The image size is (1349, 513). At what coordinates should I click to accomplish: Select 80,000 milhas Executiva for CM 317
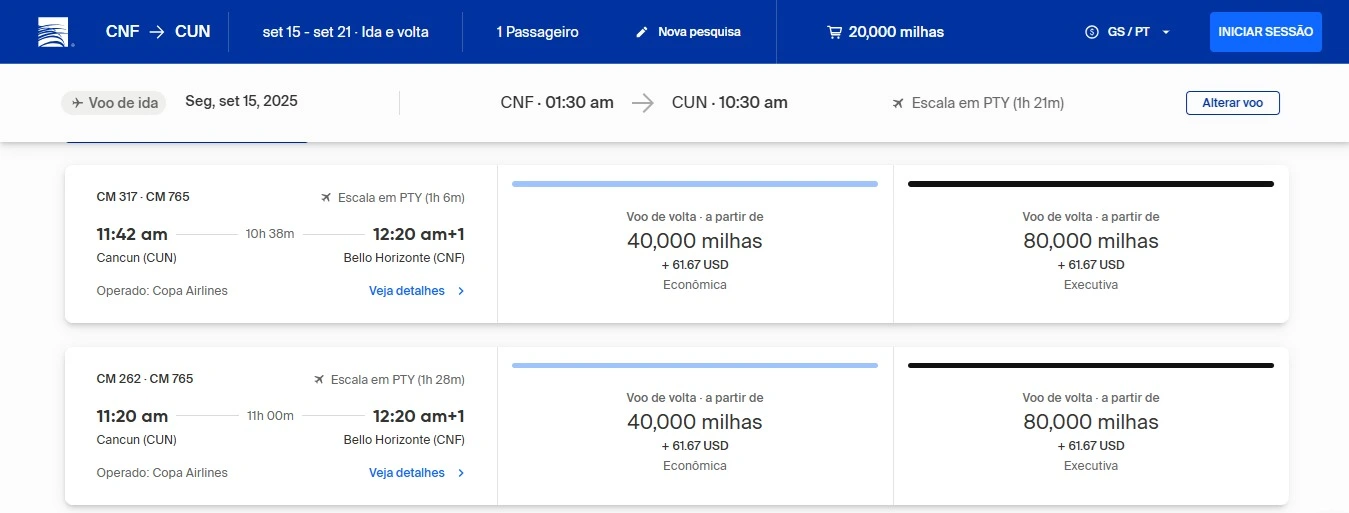coord(1091,244)
